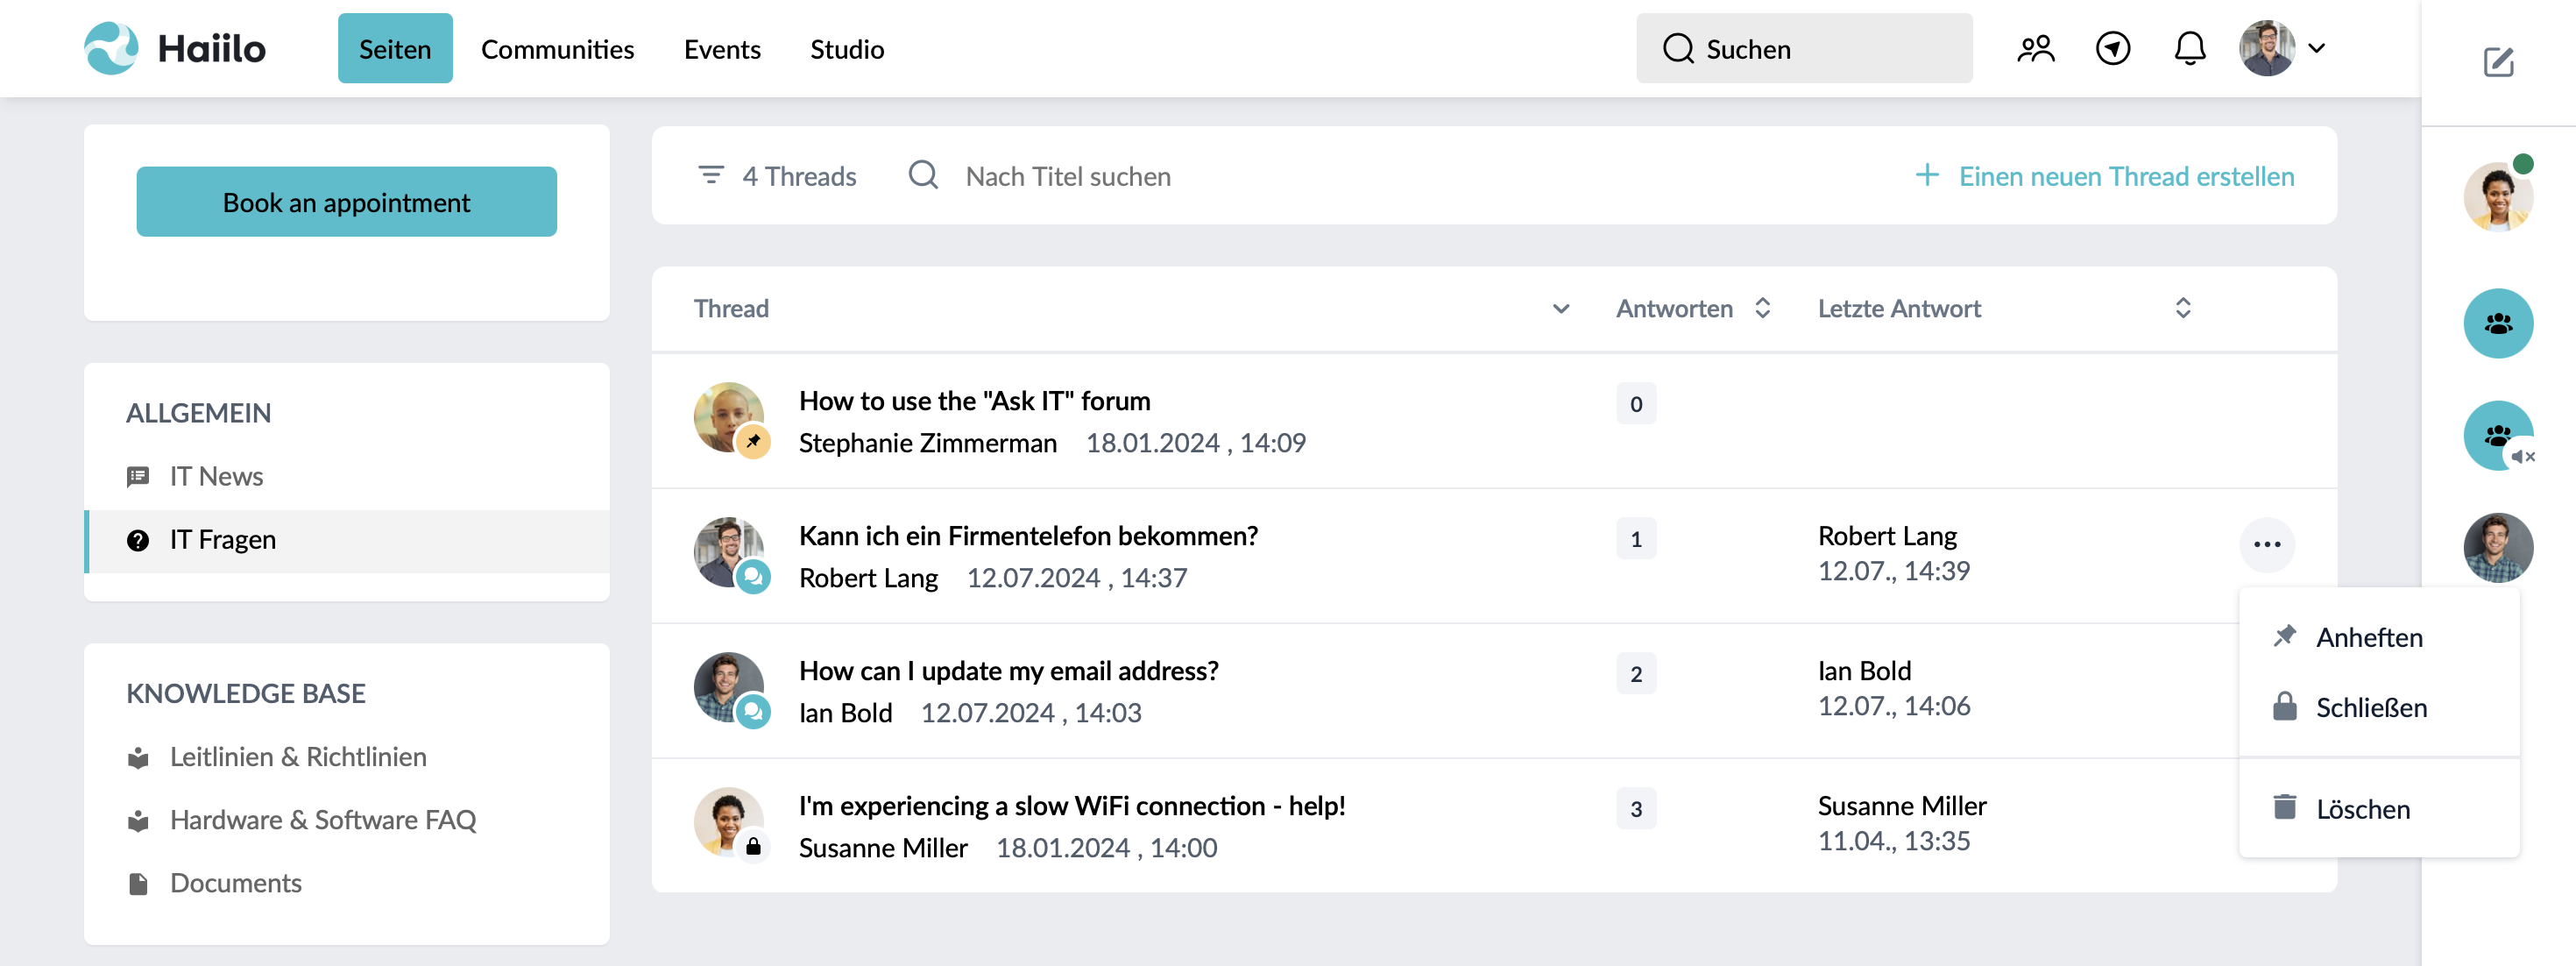Click reply count 3 badge
This screenshot has width=2576, height=966.
[1636, 809]
